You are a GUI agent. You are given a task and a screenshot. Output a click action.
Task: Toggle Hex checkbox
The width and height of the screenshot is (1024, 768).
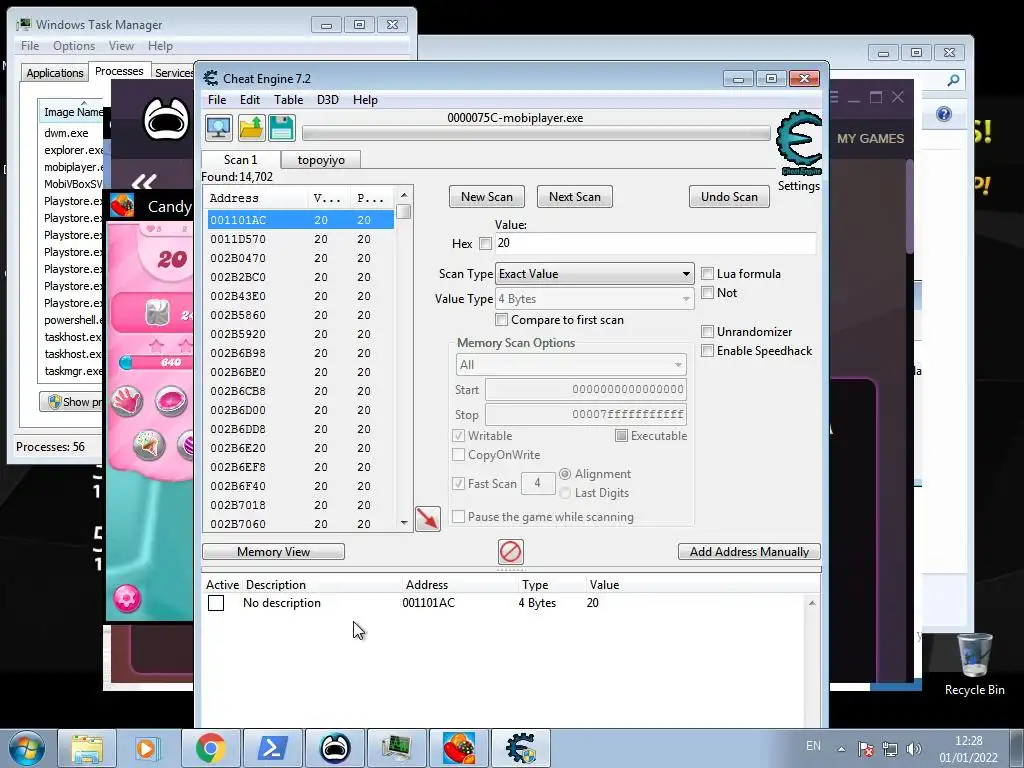485,244
